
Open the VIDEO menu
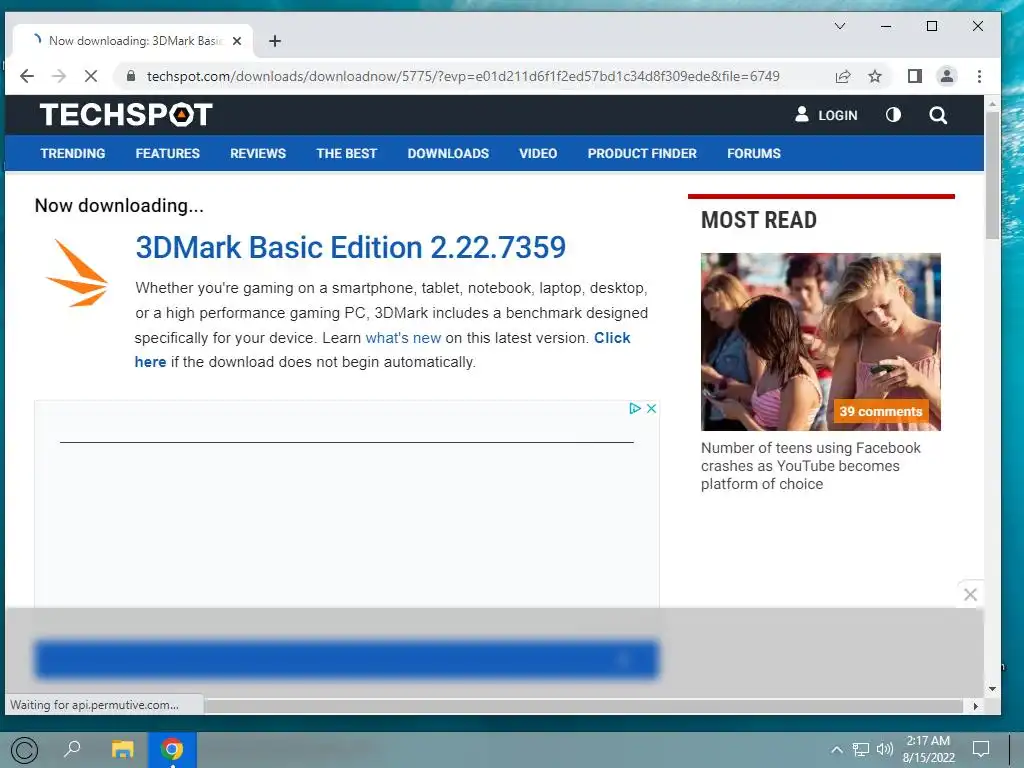tap(538, 153)
